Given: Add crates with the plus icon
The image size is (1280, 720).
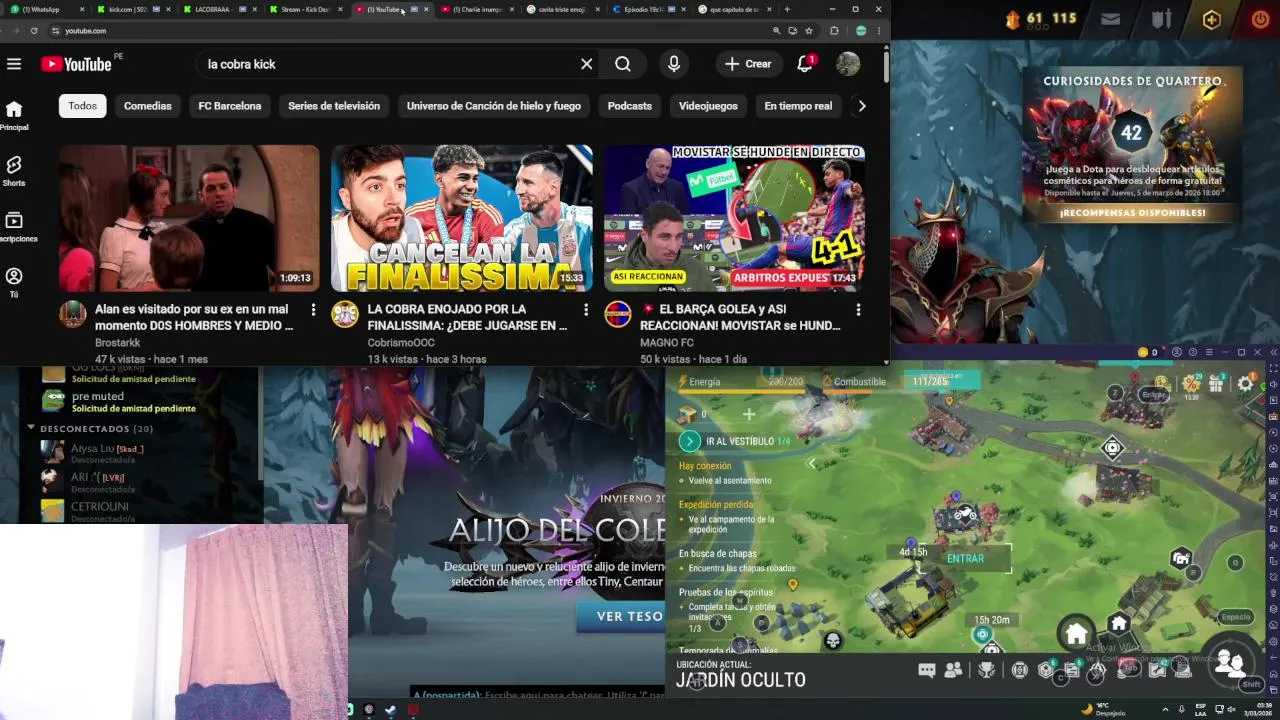Looking at the screenshot, I should (x=748, y=413).
